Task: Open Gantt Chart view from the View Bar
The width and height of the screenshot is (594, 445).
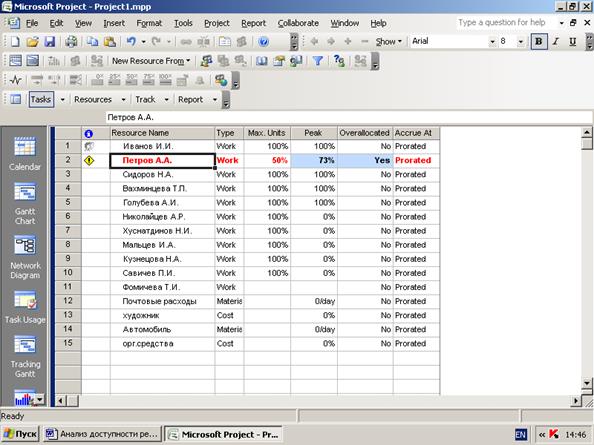Action: (25, 204)
